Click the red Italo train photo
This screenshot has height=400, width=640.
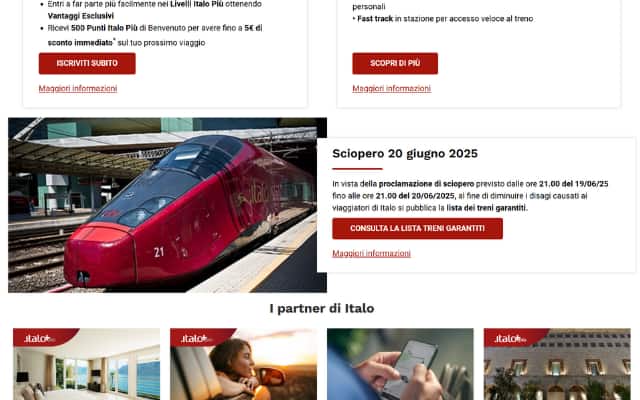click(167, 205)
